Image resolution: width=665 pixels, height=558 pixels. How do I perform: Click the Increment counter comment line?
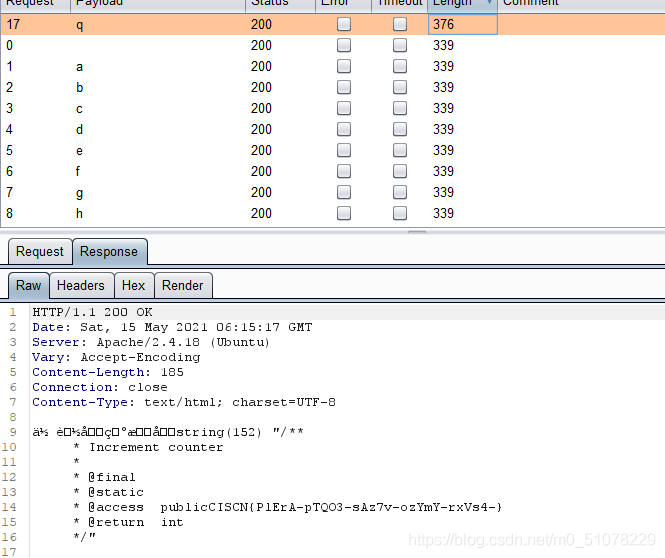click(x=148, y=447)
